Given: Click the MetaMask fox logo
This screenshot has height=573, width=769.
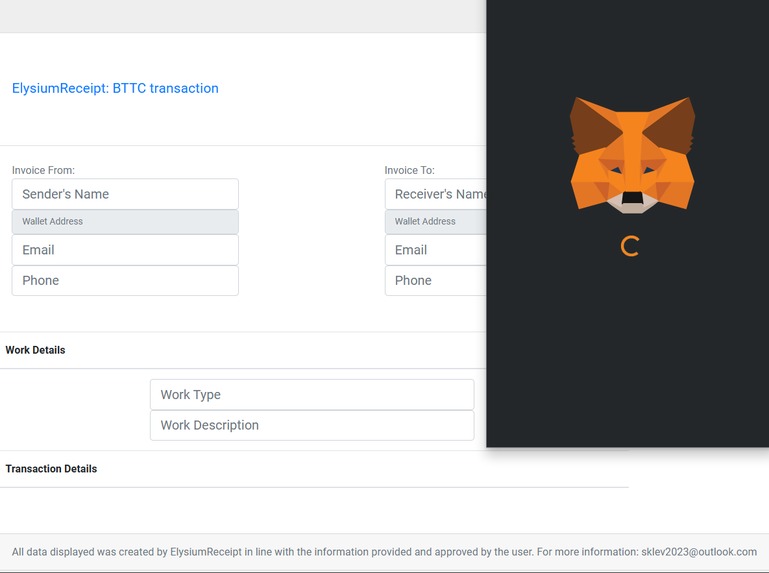Looking at the screenshot, I should click(632, 155).
